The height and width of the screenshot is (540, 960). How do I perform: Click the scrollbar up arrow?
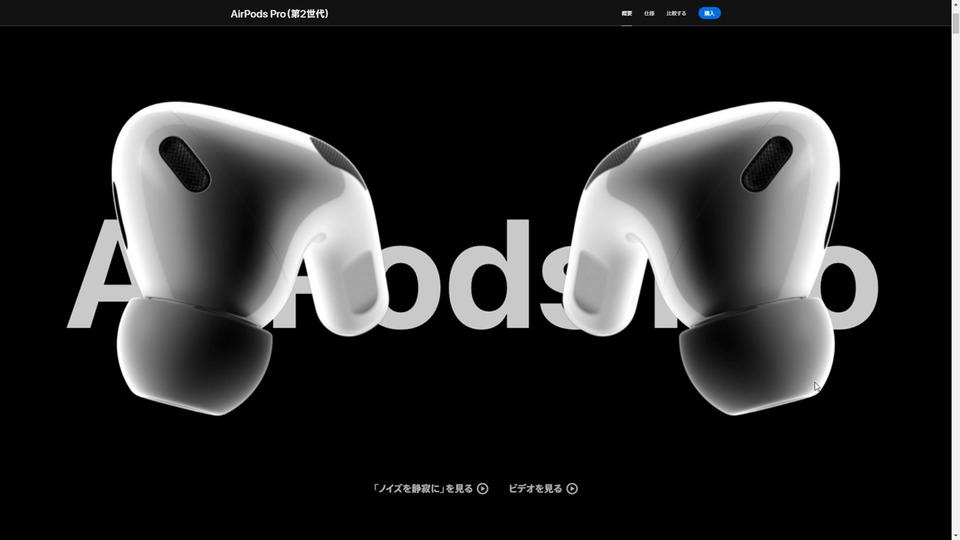click(x=955, y=5)
